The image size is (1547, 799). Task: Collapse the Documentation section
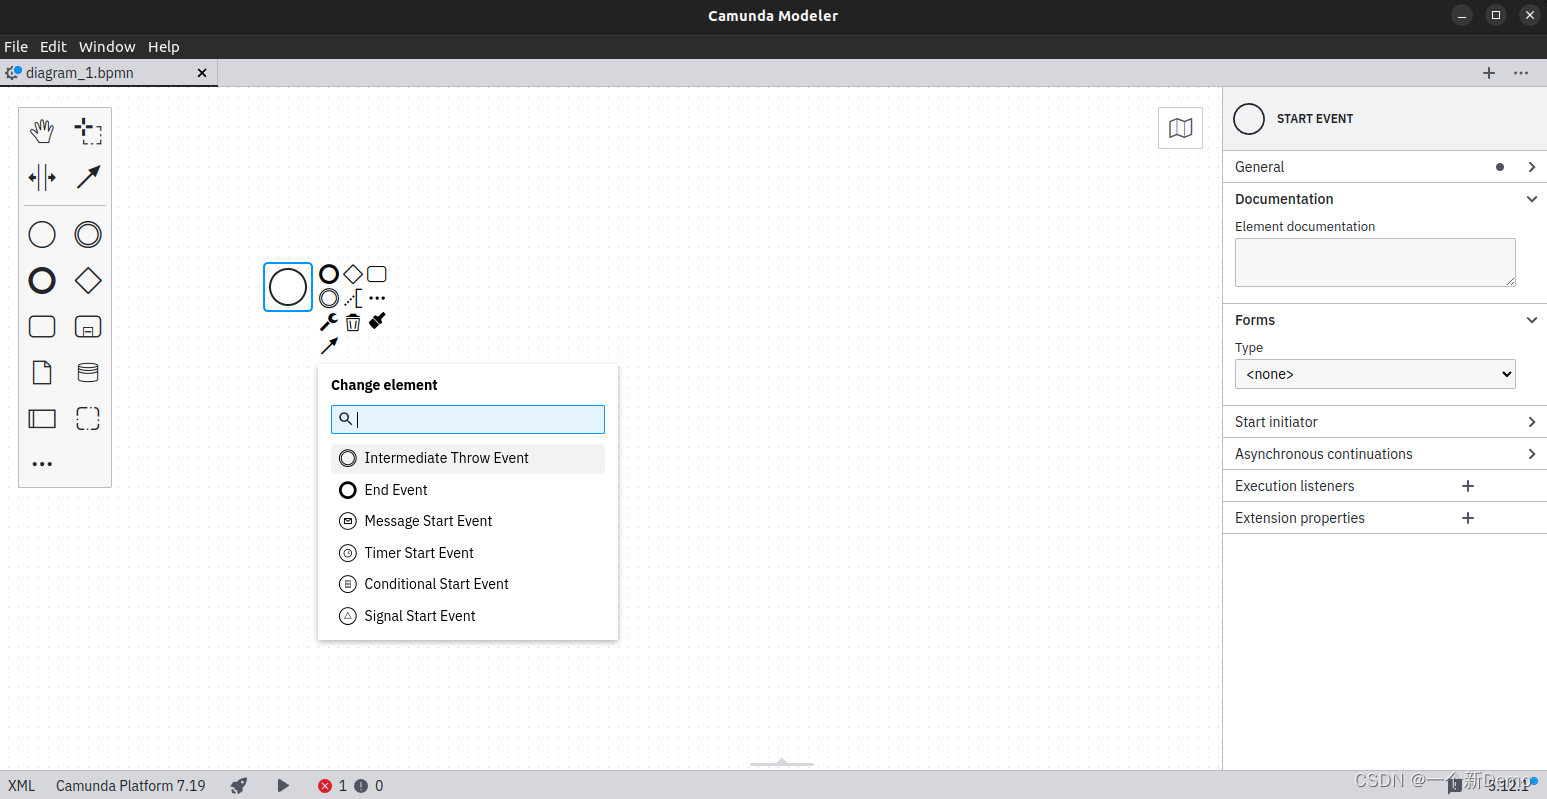1384,199
